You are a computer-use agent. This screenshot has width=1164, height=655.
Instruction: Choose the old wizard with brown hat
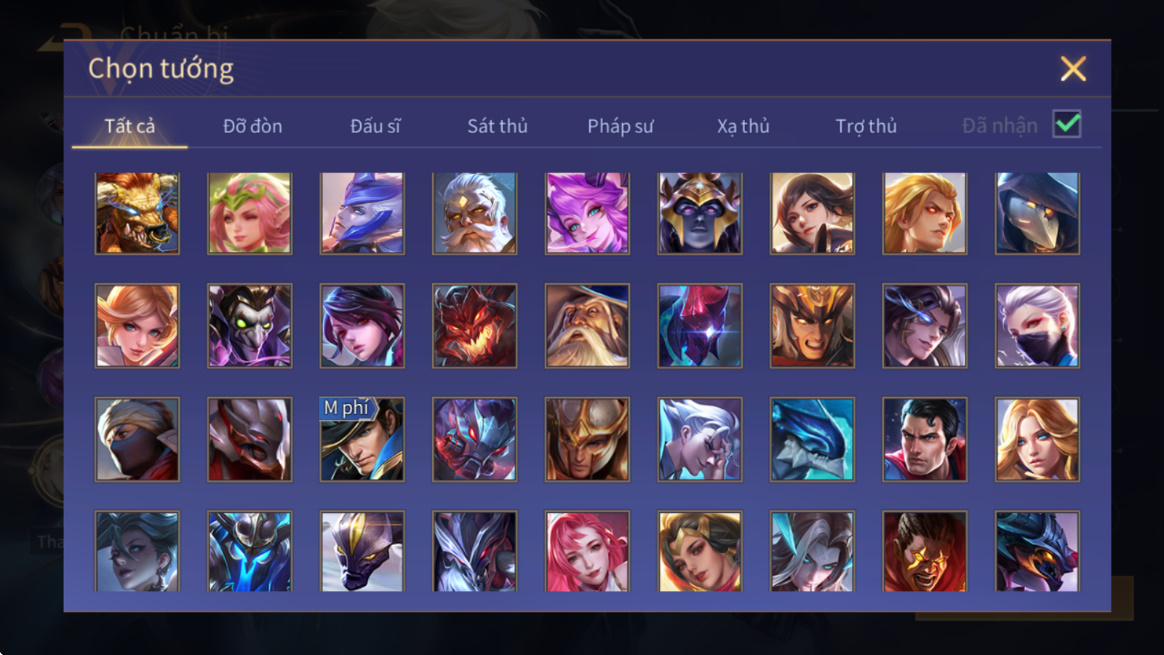[x=587, y=325]
